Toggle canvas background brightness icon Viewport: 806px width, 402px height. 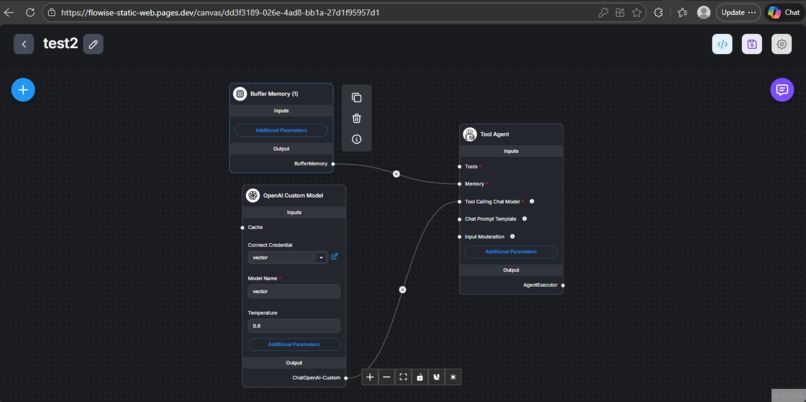(453, 377)
